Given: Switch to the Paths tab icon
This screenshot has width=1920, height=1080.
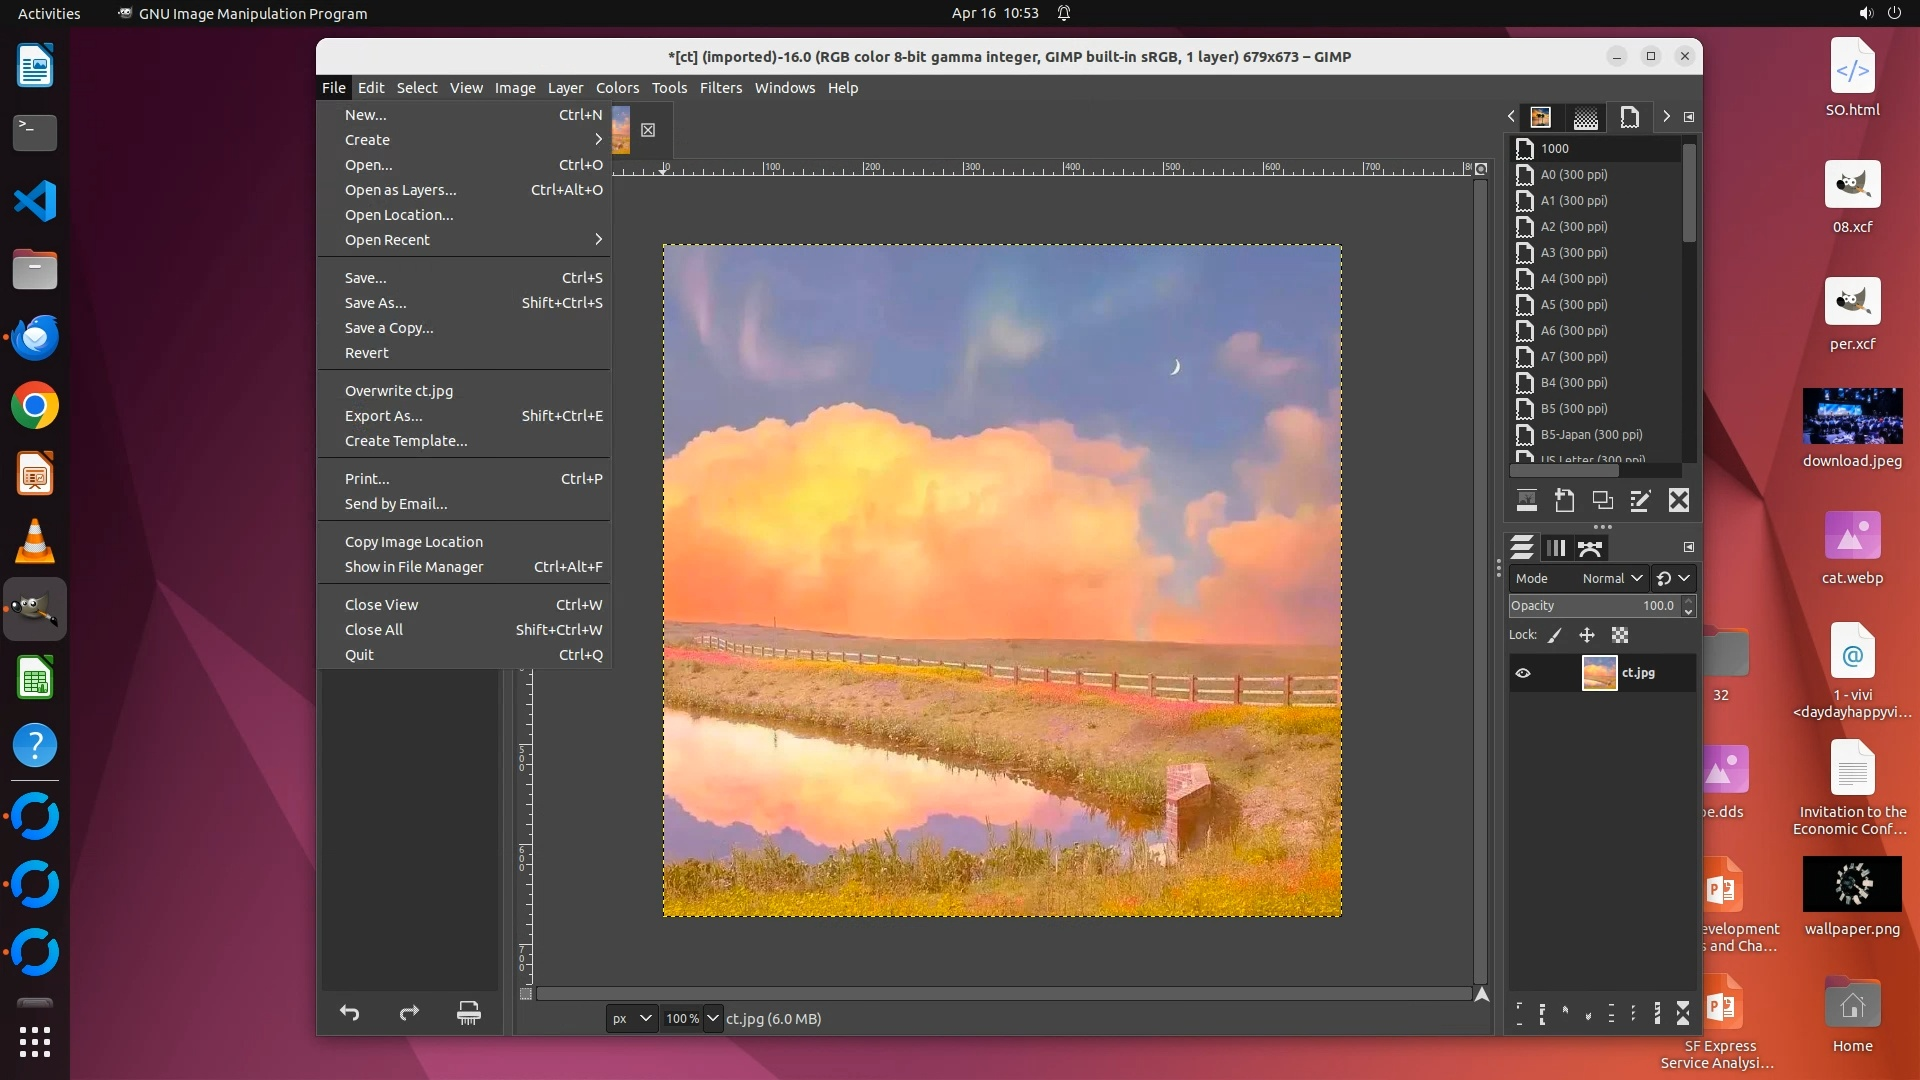Looking at the screenshot, I should click(1590, 548).
